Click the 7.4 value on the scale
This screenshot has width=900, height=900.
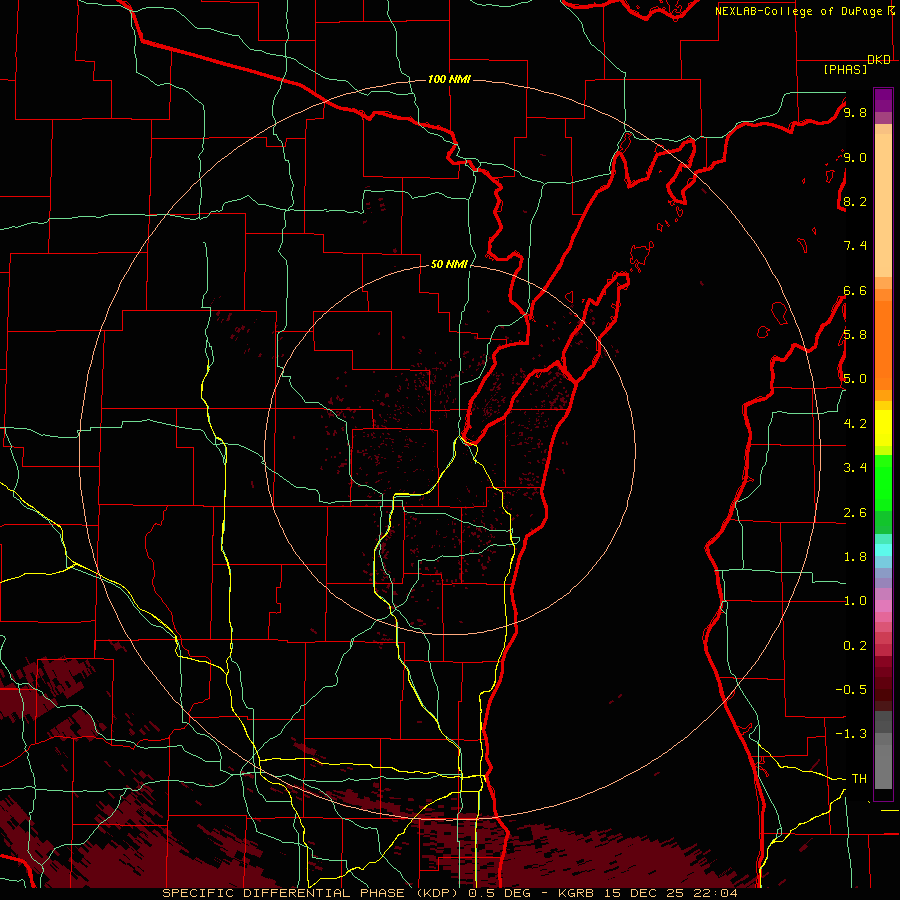[x=855, y=246]
